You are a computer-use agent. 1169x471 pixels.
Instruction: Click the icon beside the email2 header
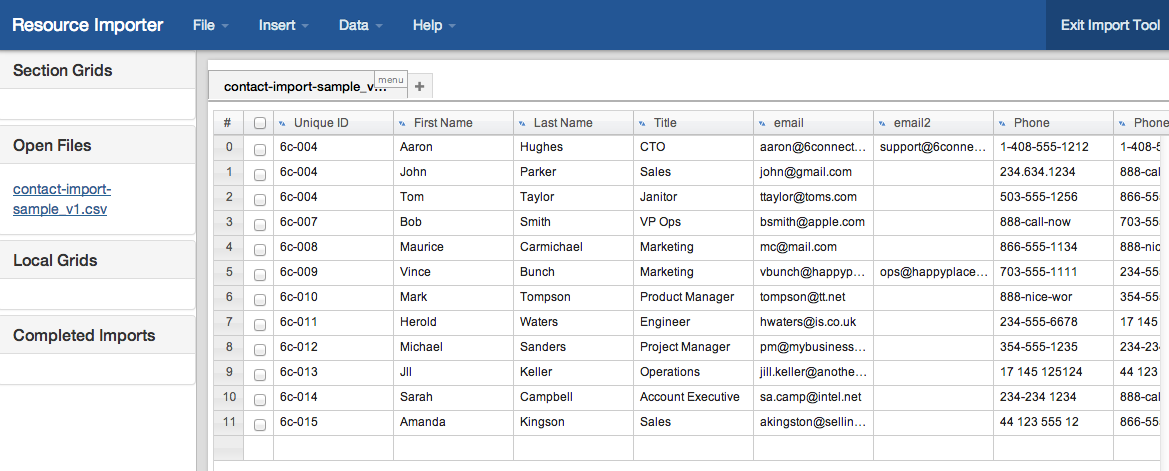(x=882, y=123)
